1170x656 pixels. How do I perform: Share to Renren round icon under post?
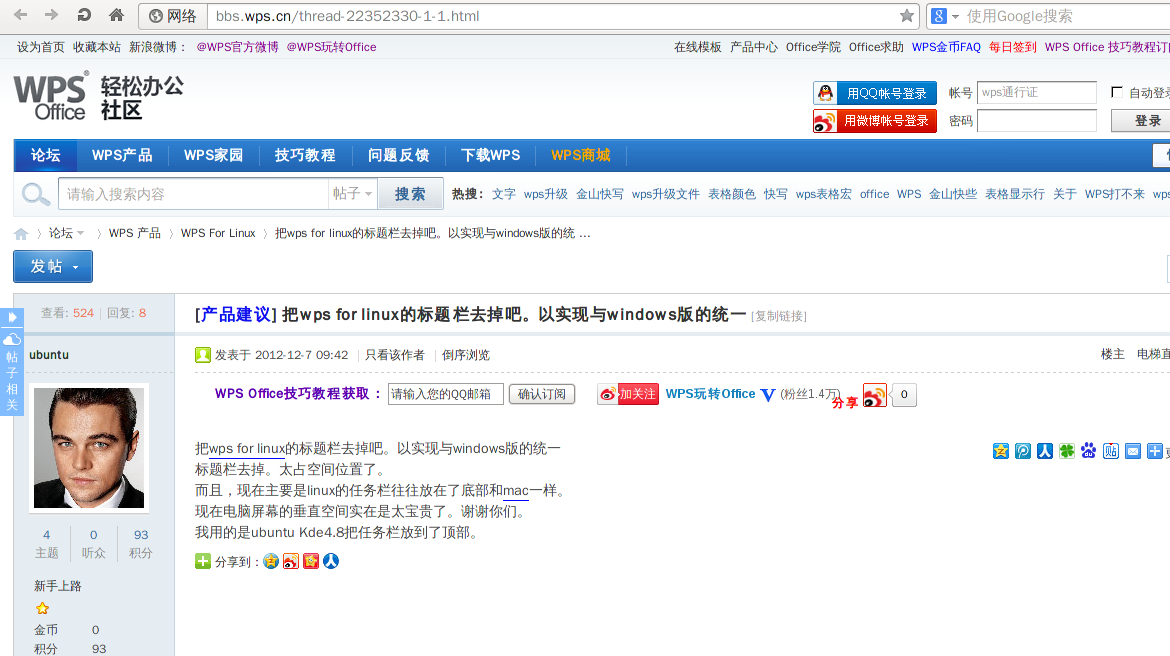tap(331, 561)
